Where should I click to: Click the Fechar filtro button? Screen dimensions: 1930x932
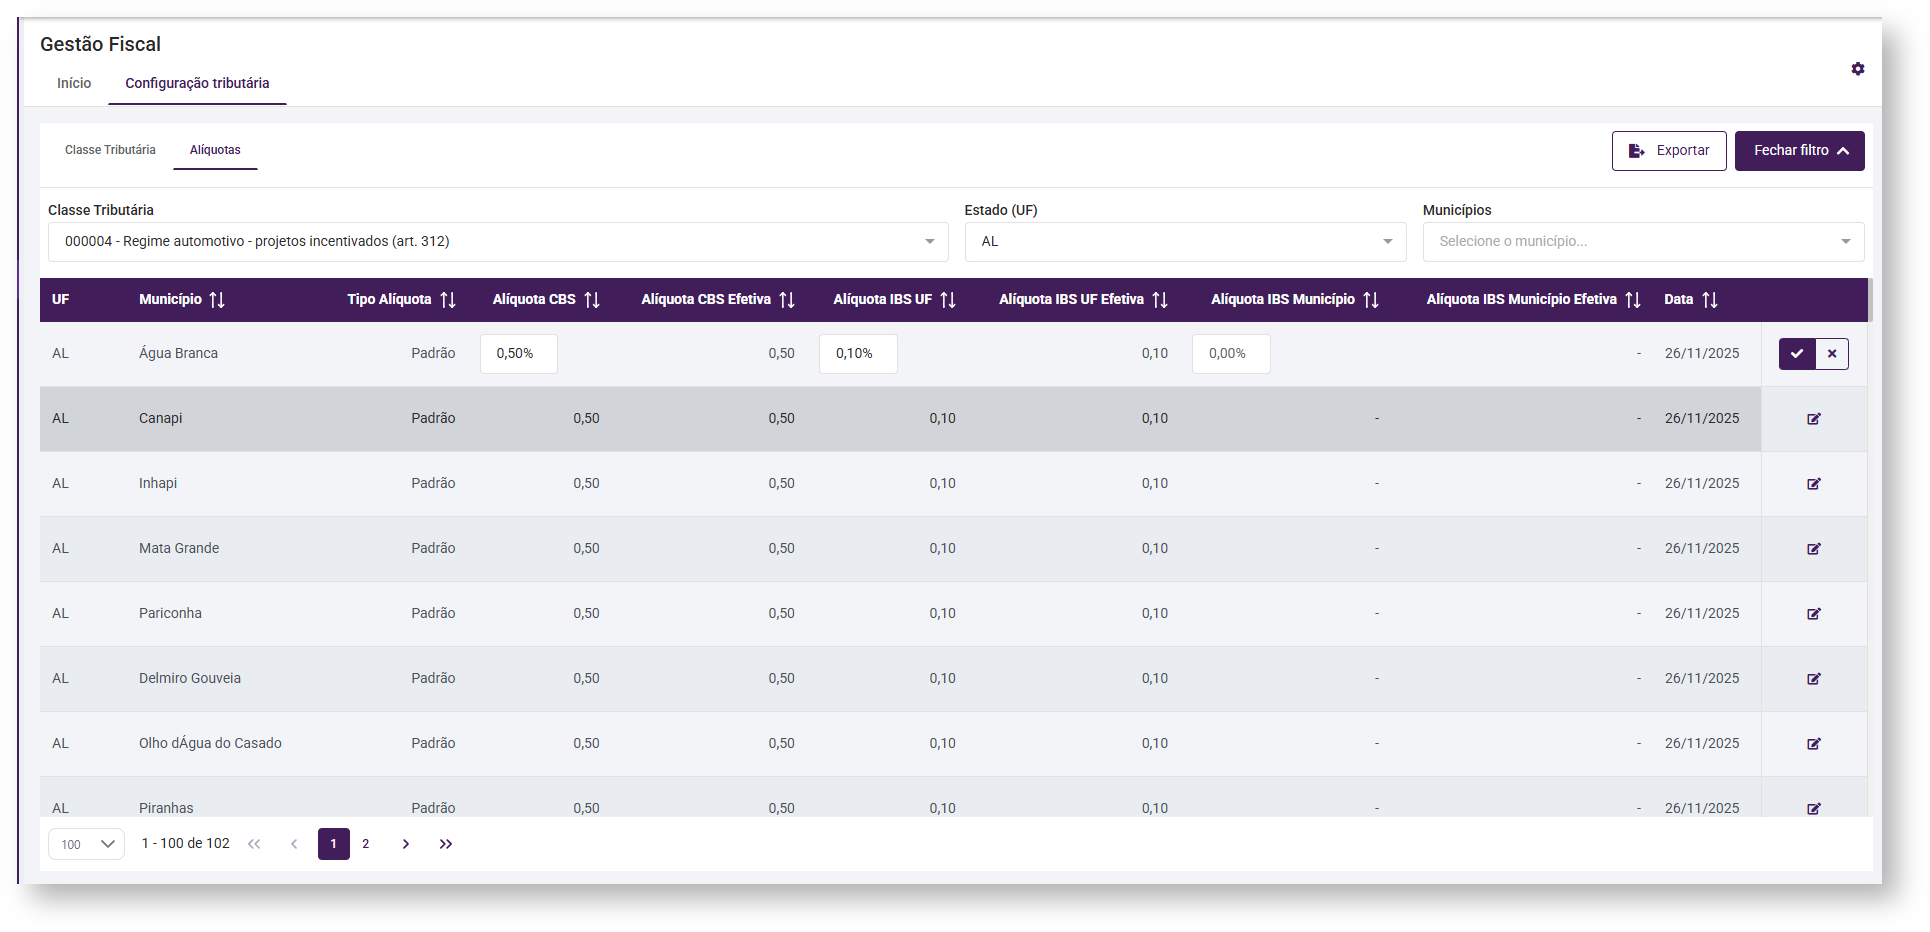(x=1798, y=151)
